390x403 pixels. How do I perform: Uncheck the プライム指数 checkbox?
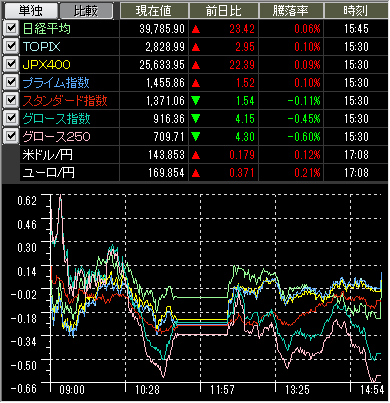(11, 82)
